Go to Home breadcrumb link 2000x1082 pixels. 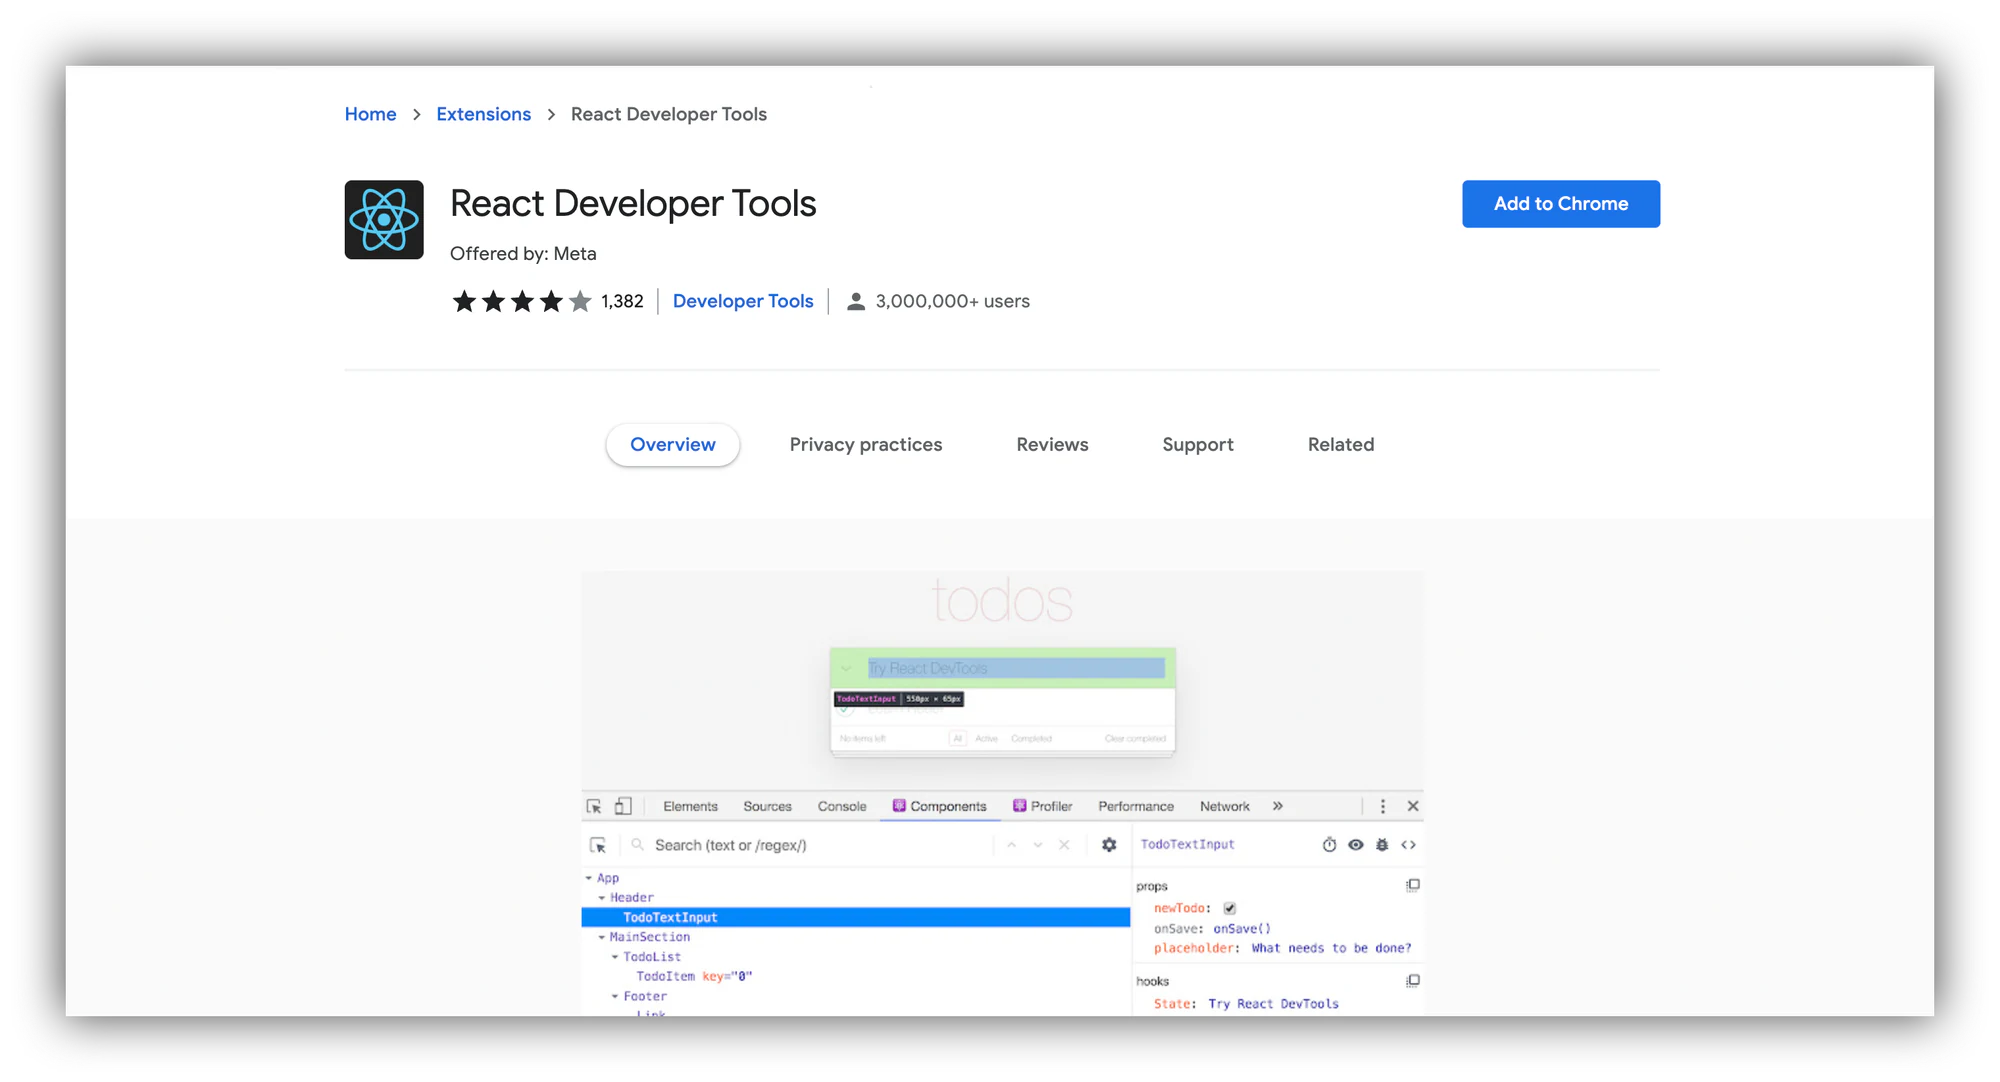(371, 114)
